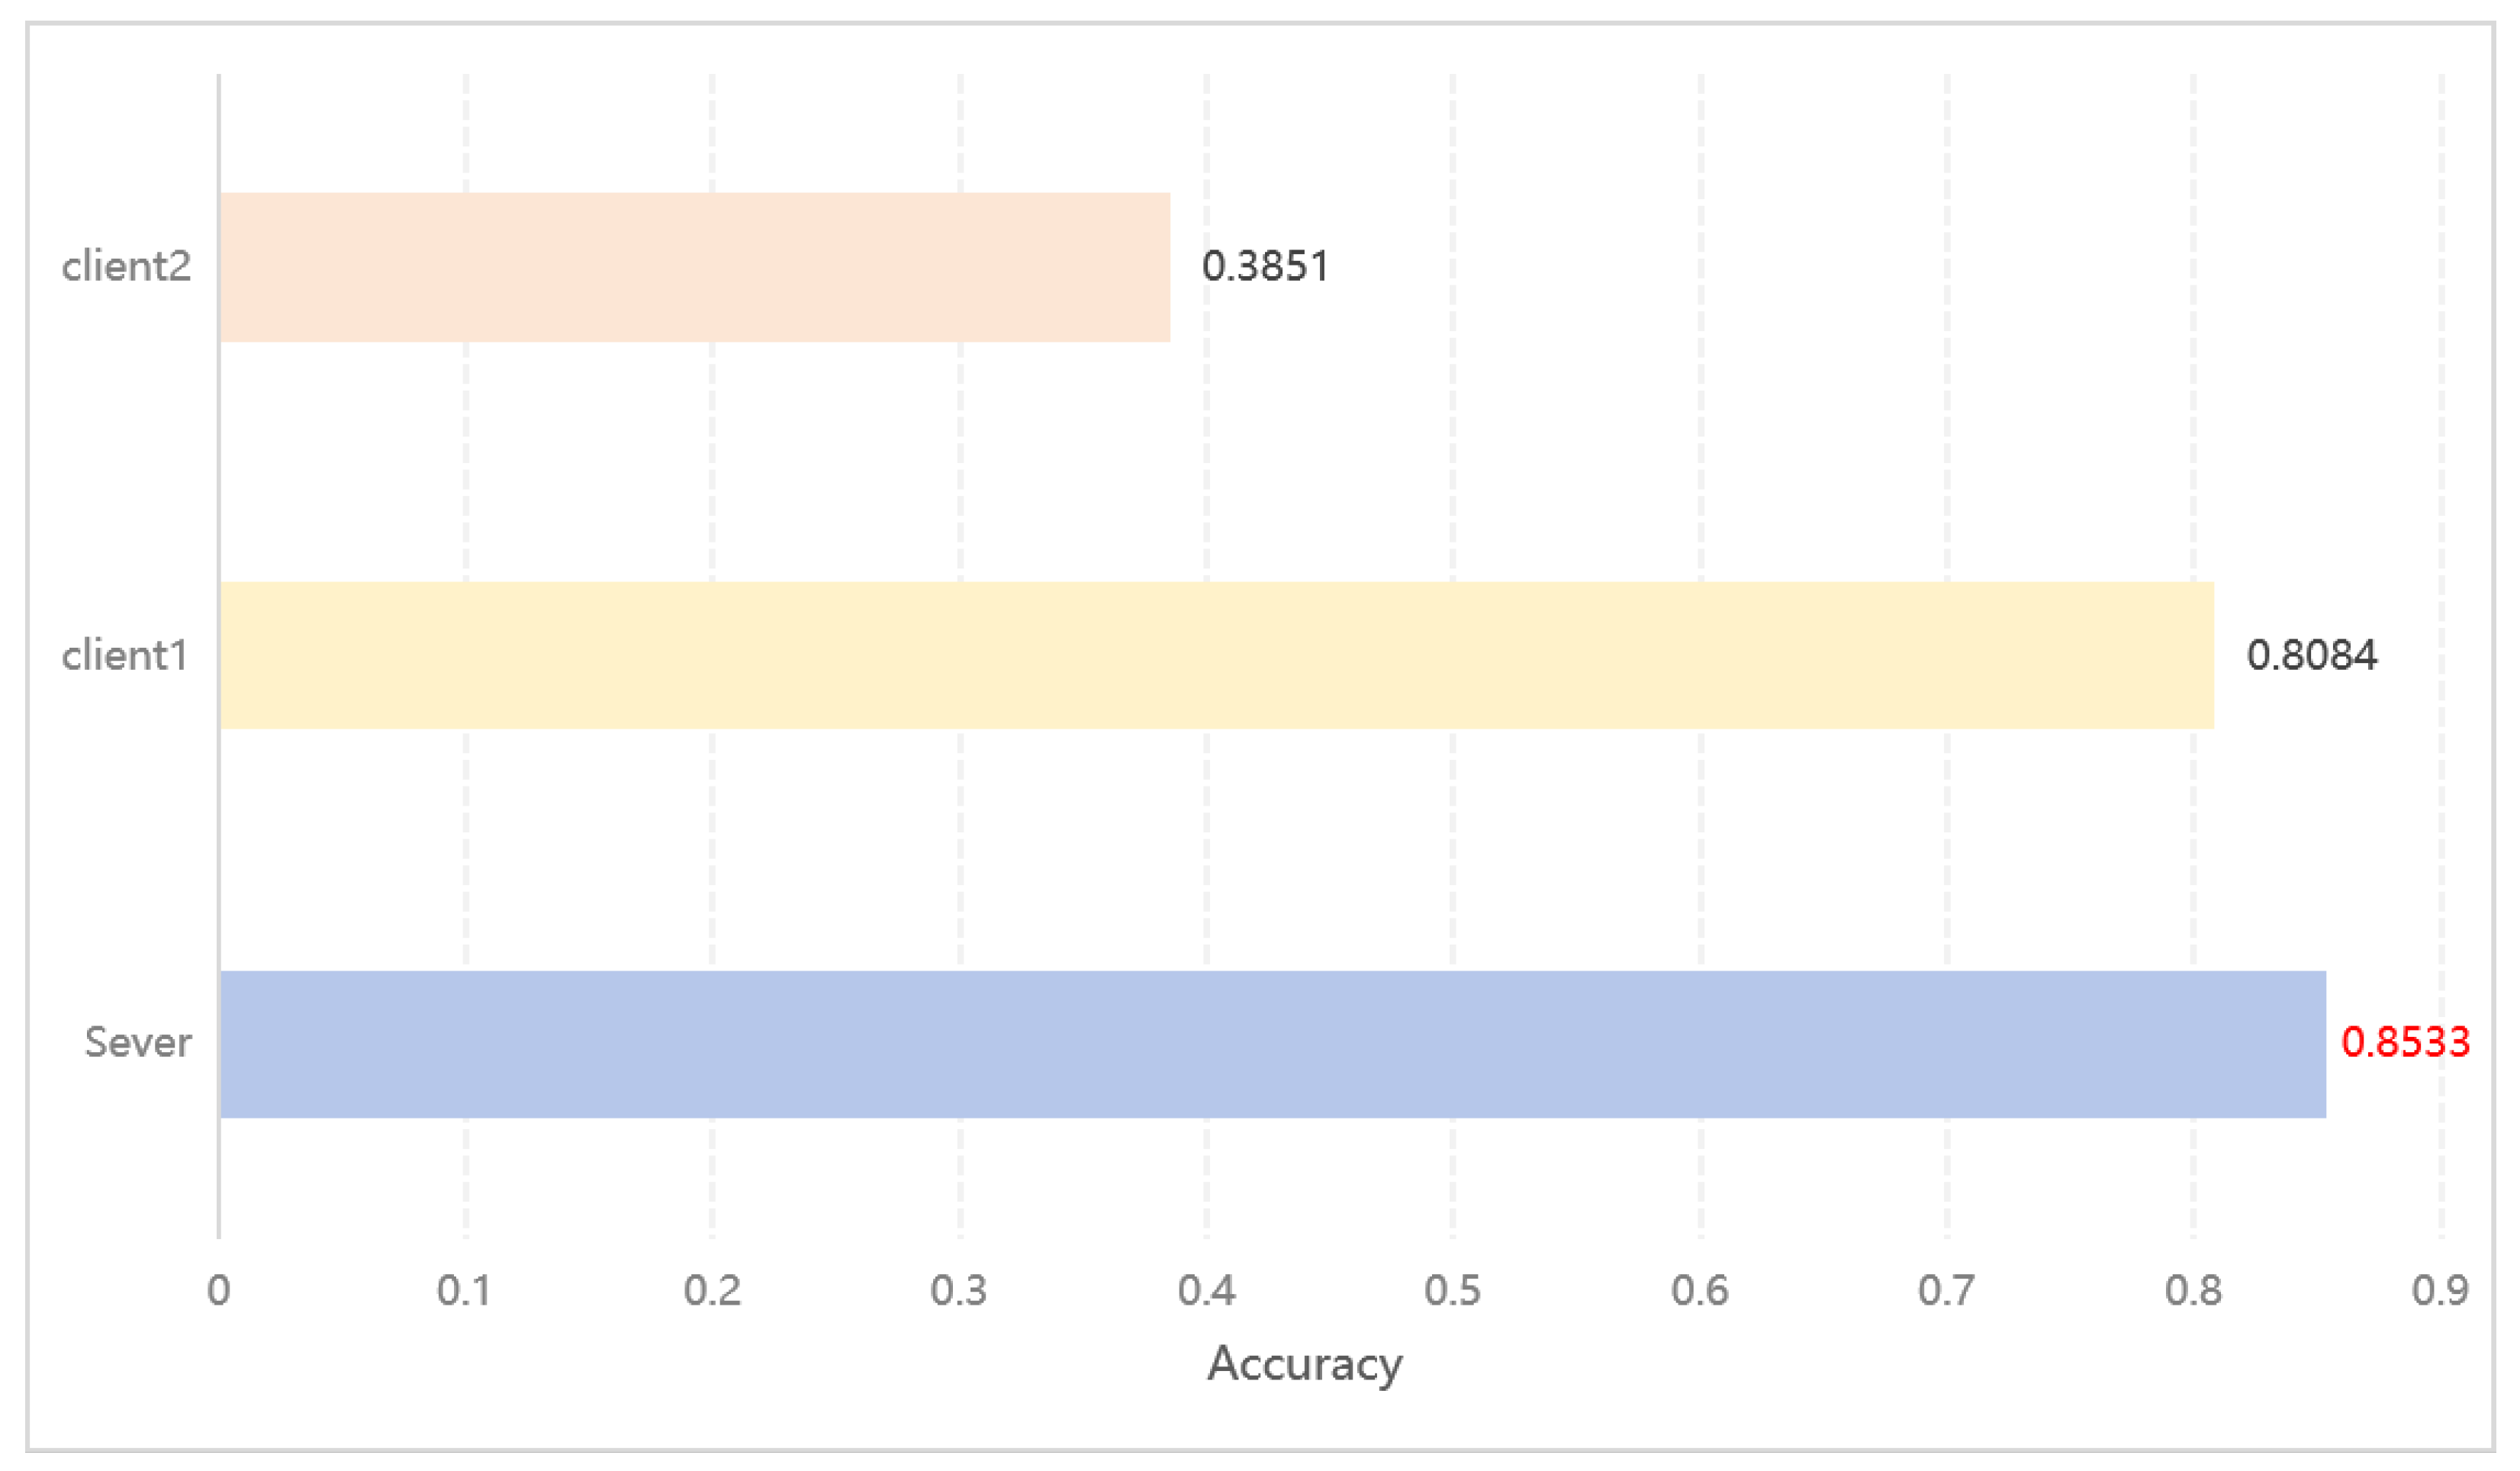This screenshot has width=2520, height=1471.
Task: Select the 0.7 axis tick label
Action: click(x=1946, y=1291)
